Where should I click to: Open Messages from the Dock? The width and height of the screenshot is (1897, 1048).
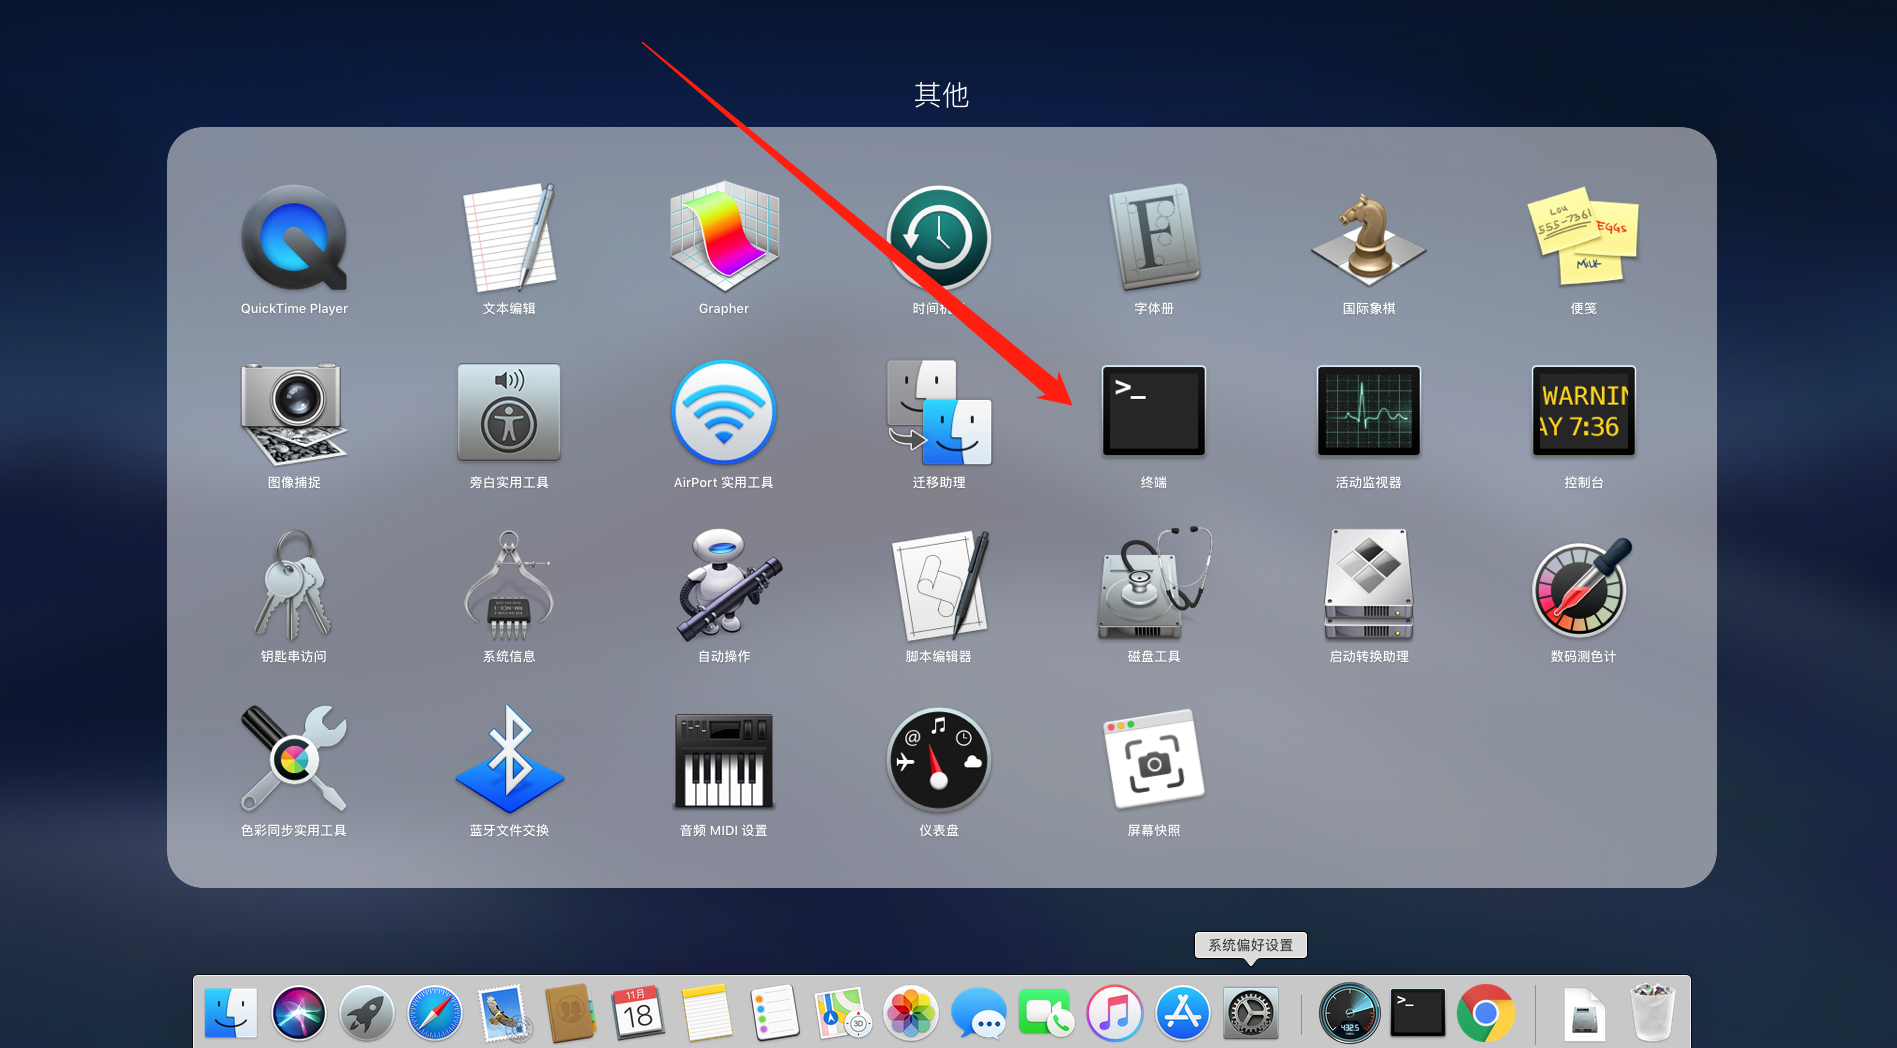pyautogui.click(x=979, y=1013)
